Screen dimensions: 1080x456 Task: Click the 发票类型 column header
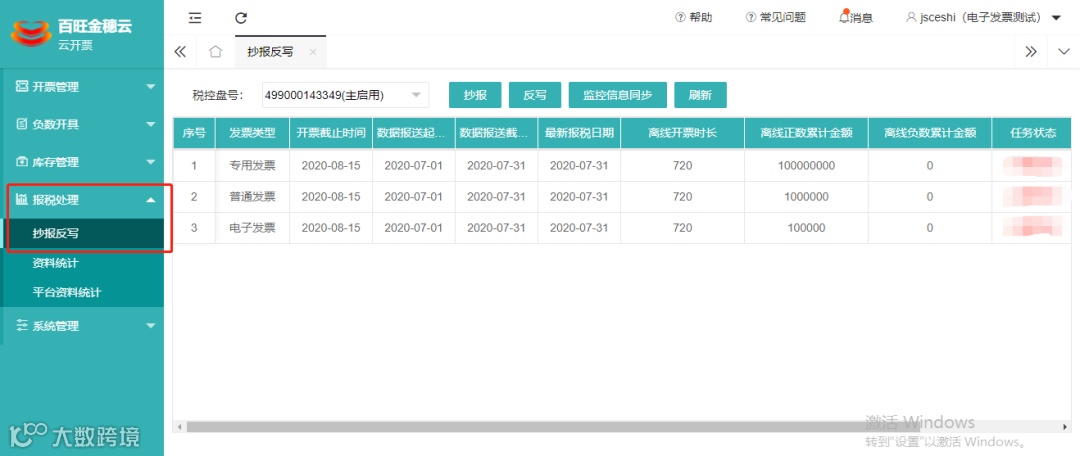point(252,133)
